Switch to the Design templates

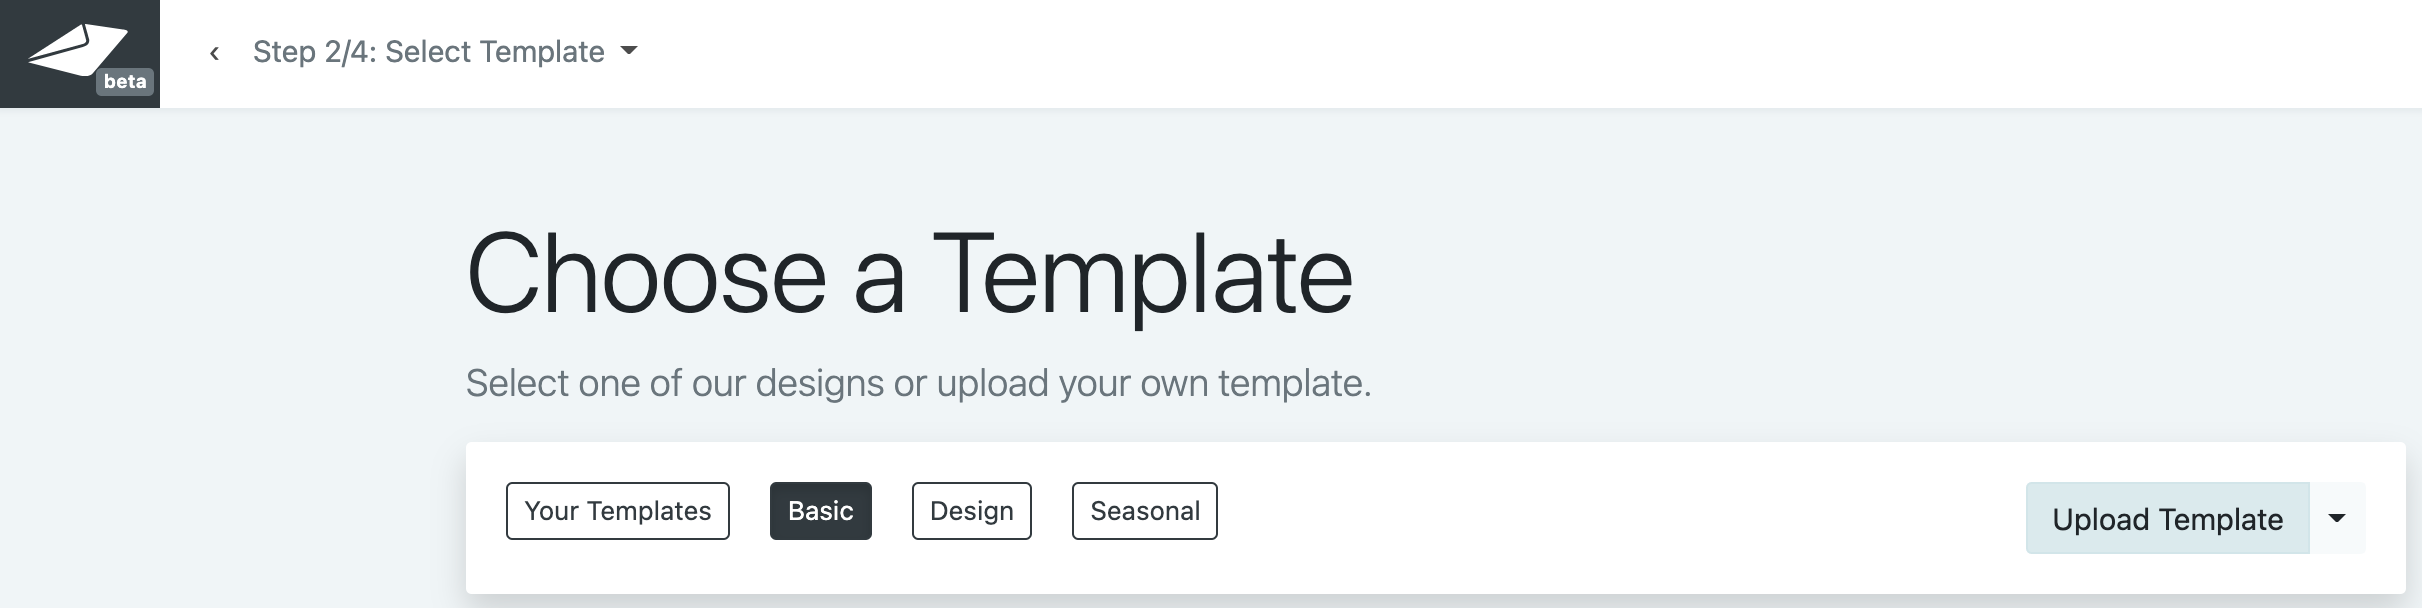(x=971, y=511)
